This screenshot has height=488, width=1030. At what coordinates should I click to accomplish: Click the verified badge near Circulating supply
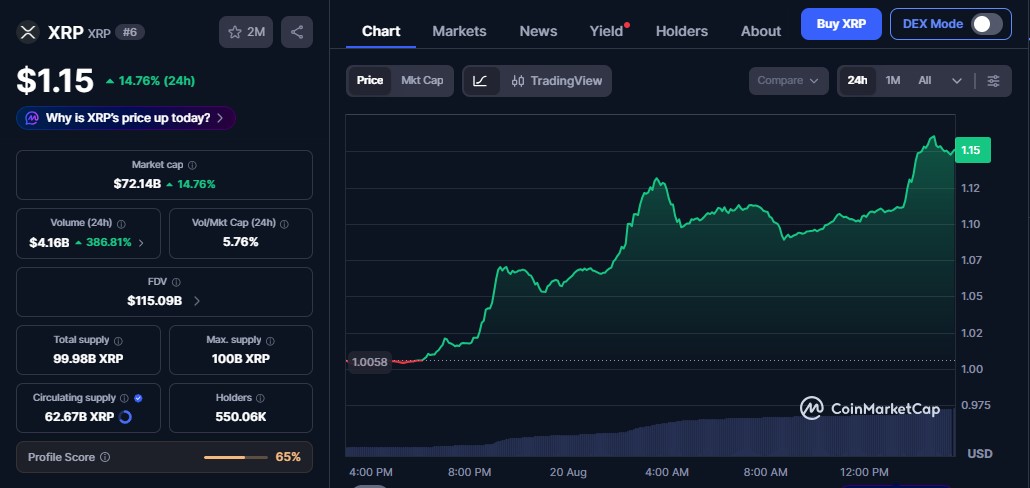pos(138,398)
